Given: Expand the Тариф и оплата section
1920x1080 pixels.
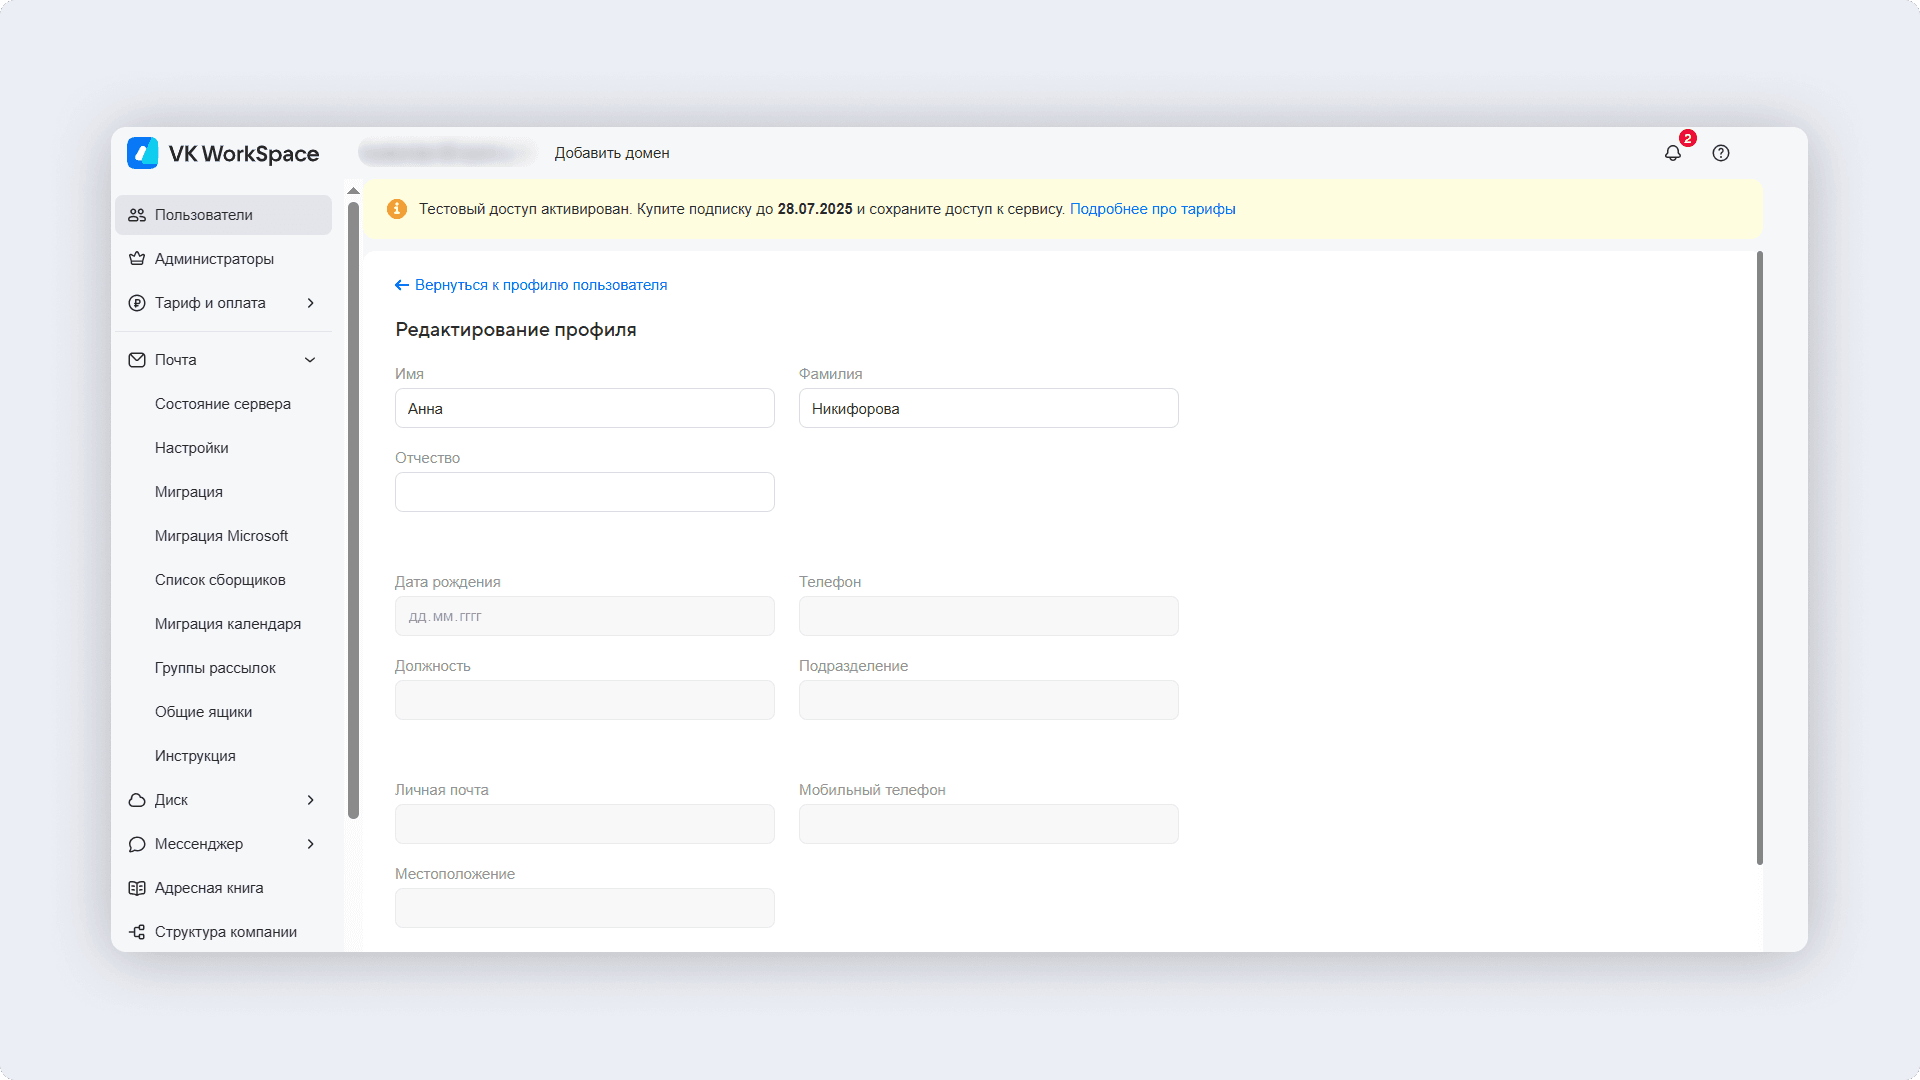Looking at the screenshot, I should (x=310, y=303).
